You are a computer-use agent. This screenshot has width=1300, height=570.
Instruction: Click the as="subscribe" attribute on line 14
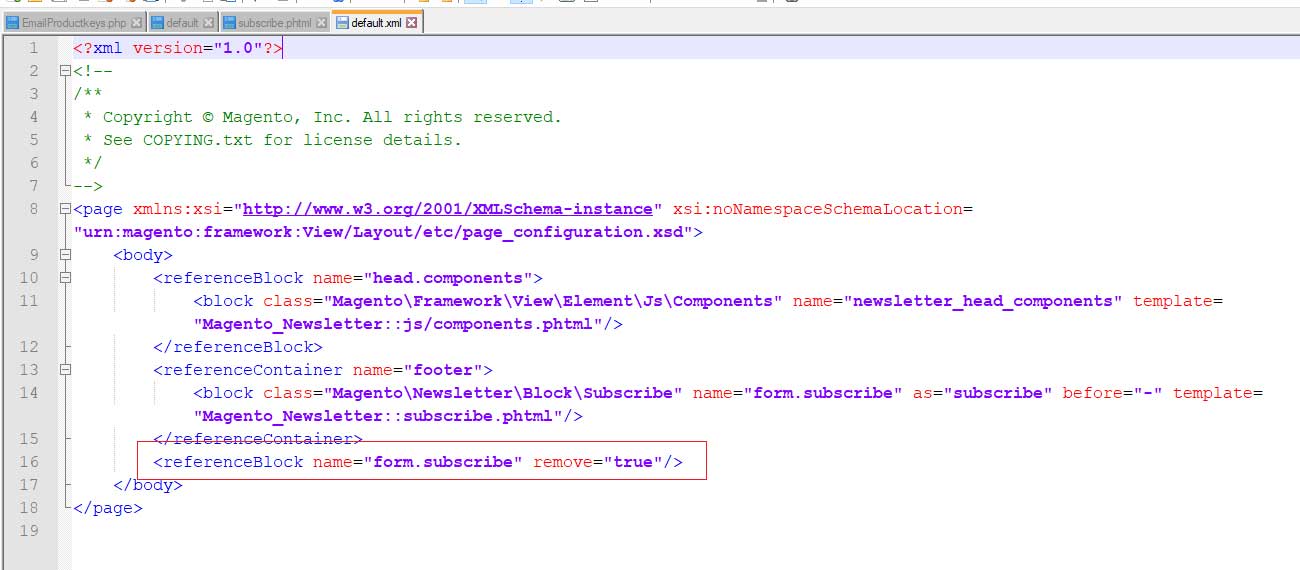tap(982, 393)
